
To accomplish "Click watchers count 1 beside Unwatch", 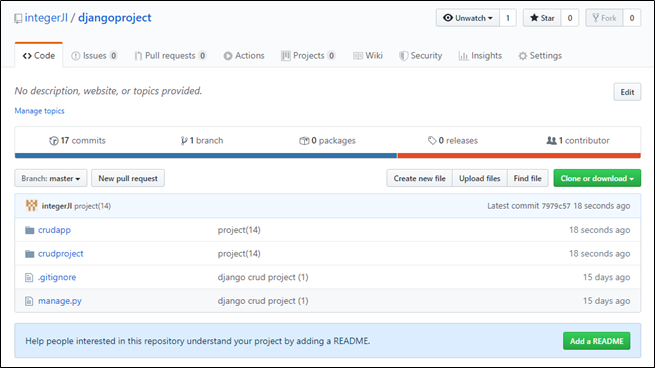I will coord(508,18).
